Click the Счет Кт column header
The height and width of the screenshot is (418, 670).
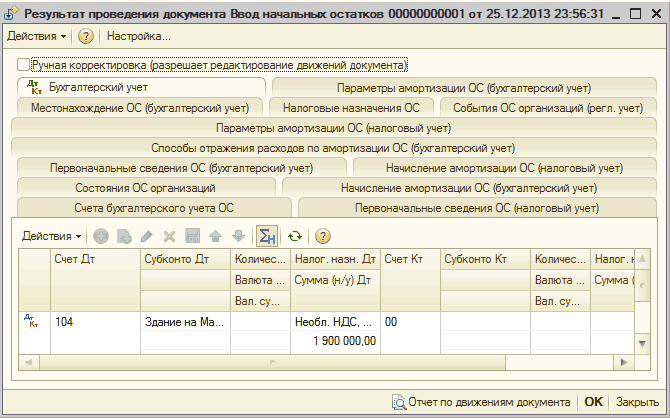tap(410, 280)
